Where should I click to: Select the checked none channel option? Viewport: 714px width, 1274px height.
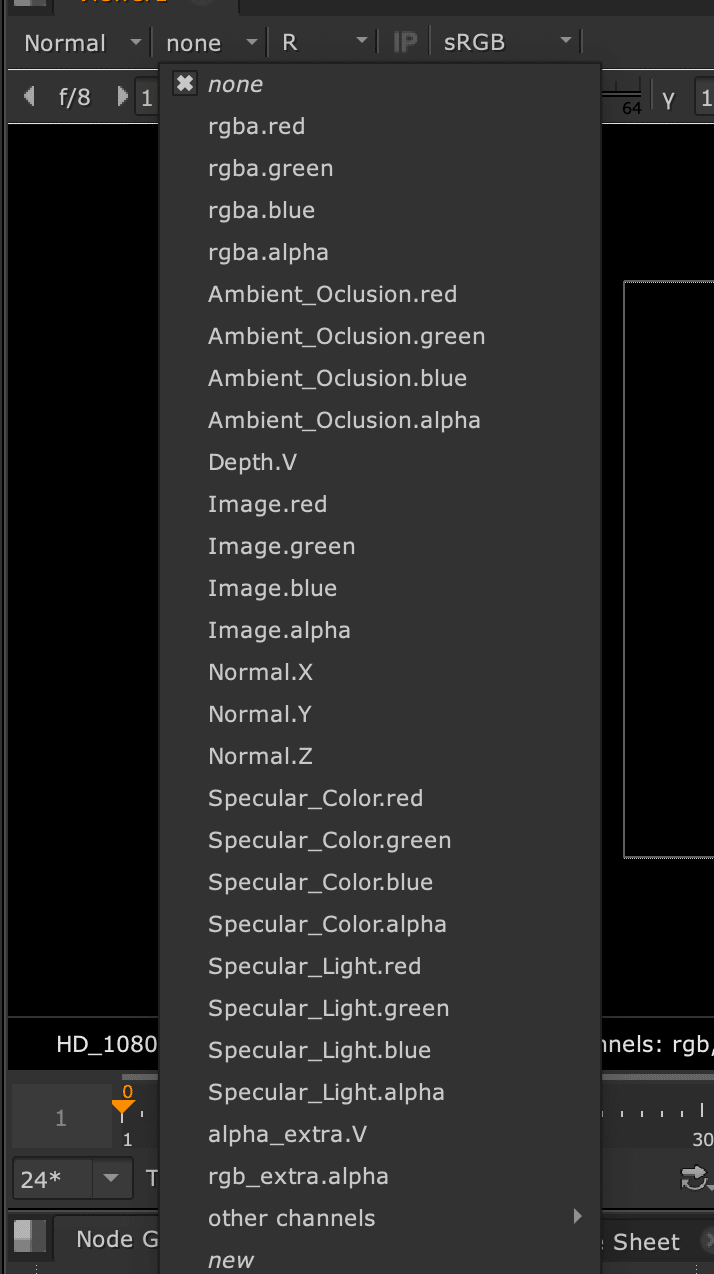point(235,85)
